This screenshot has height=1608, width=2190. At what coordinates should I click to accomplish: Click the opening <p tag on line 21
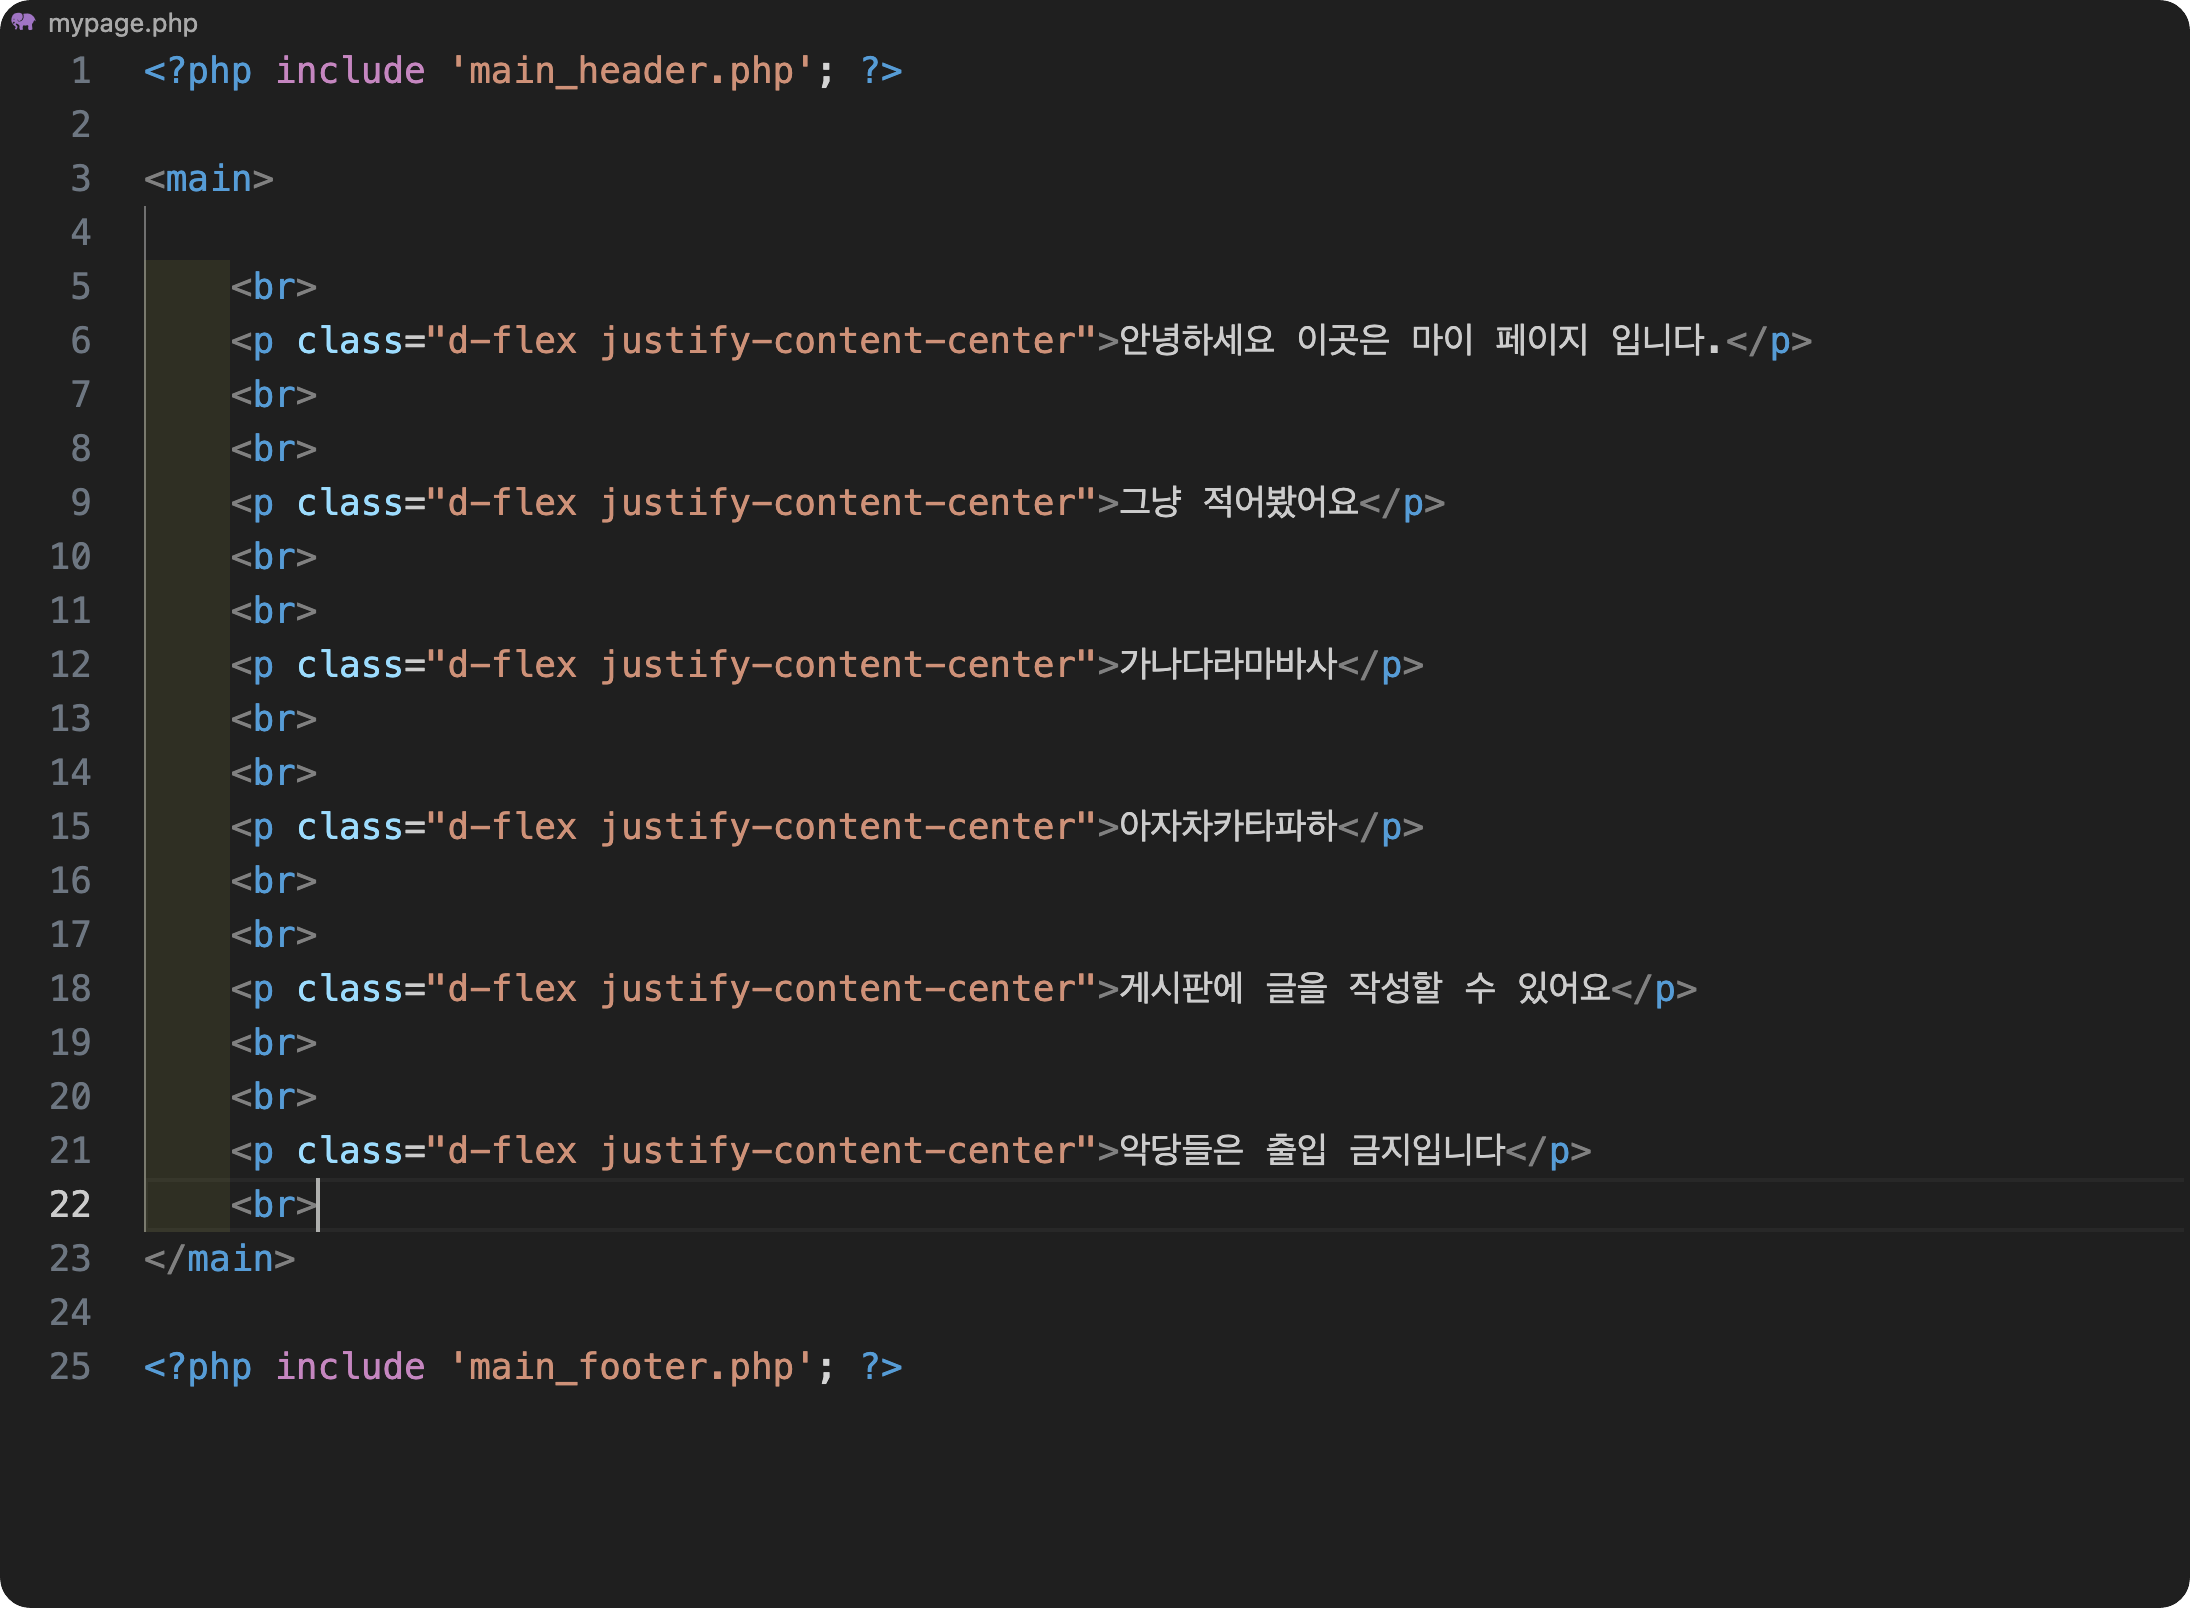[x=252, y=1151]
